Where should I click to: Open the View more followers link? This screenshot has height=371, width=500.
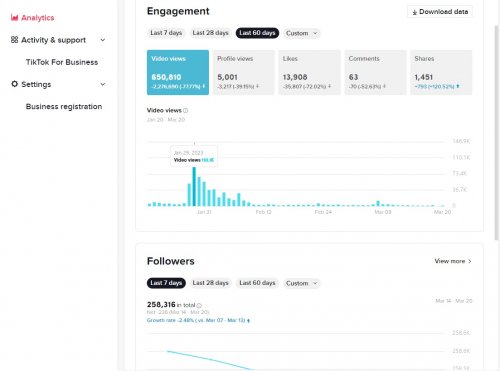point(453,261)
